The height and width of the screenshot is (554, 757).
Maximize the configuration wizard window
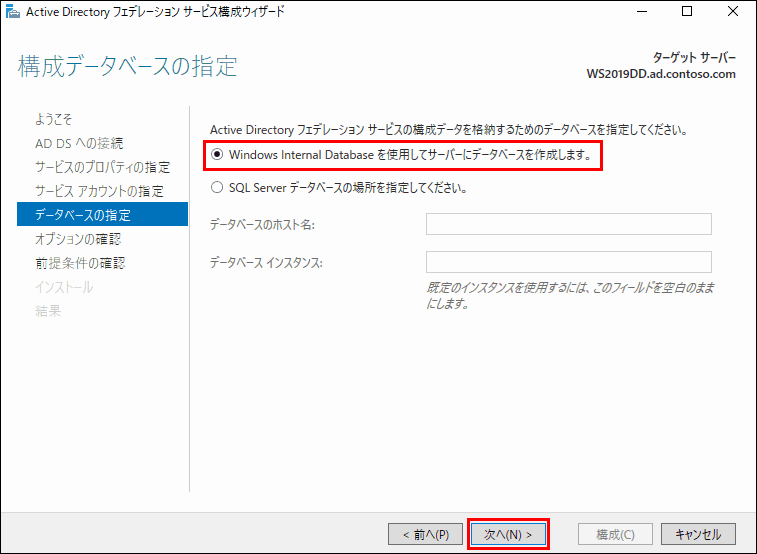(x=687, y=12)
